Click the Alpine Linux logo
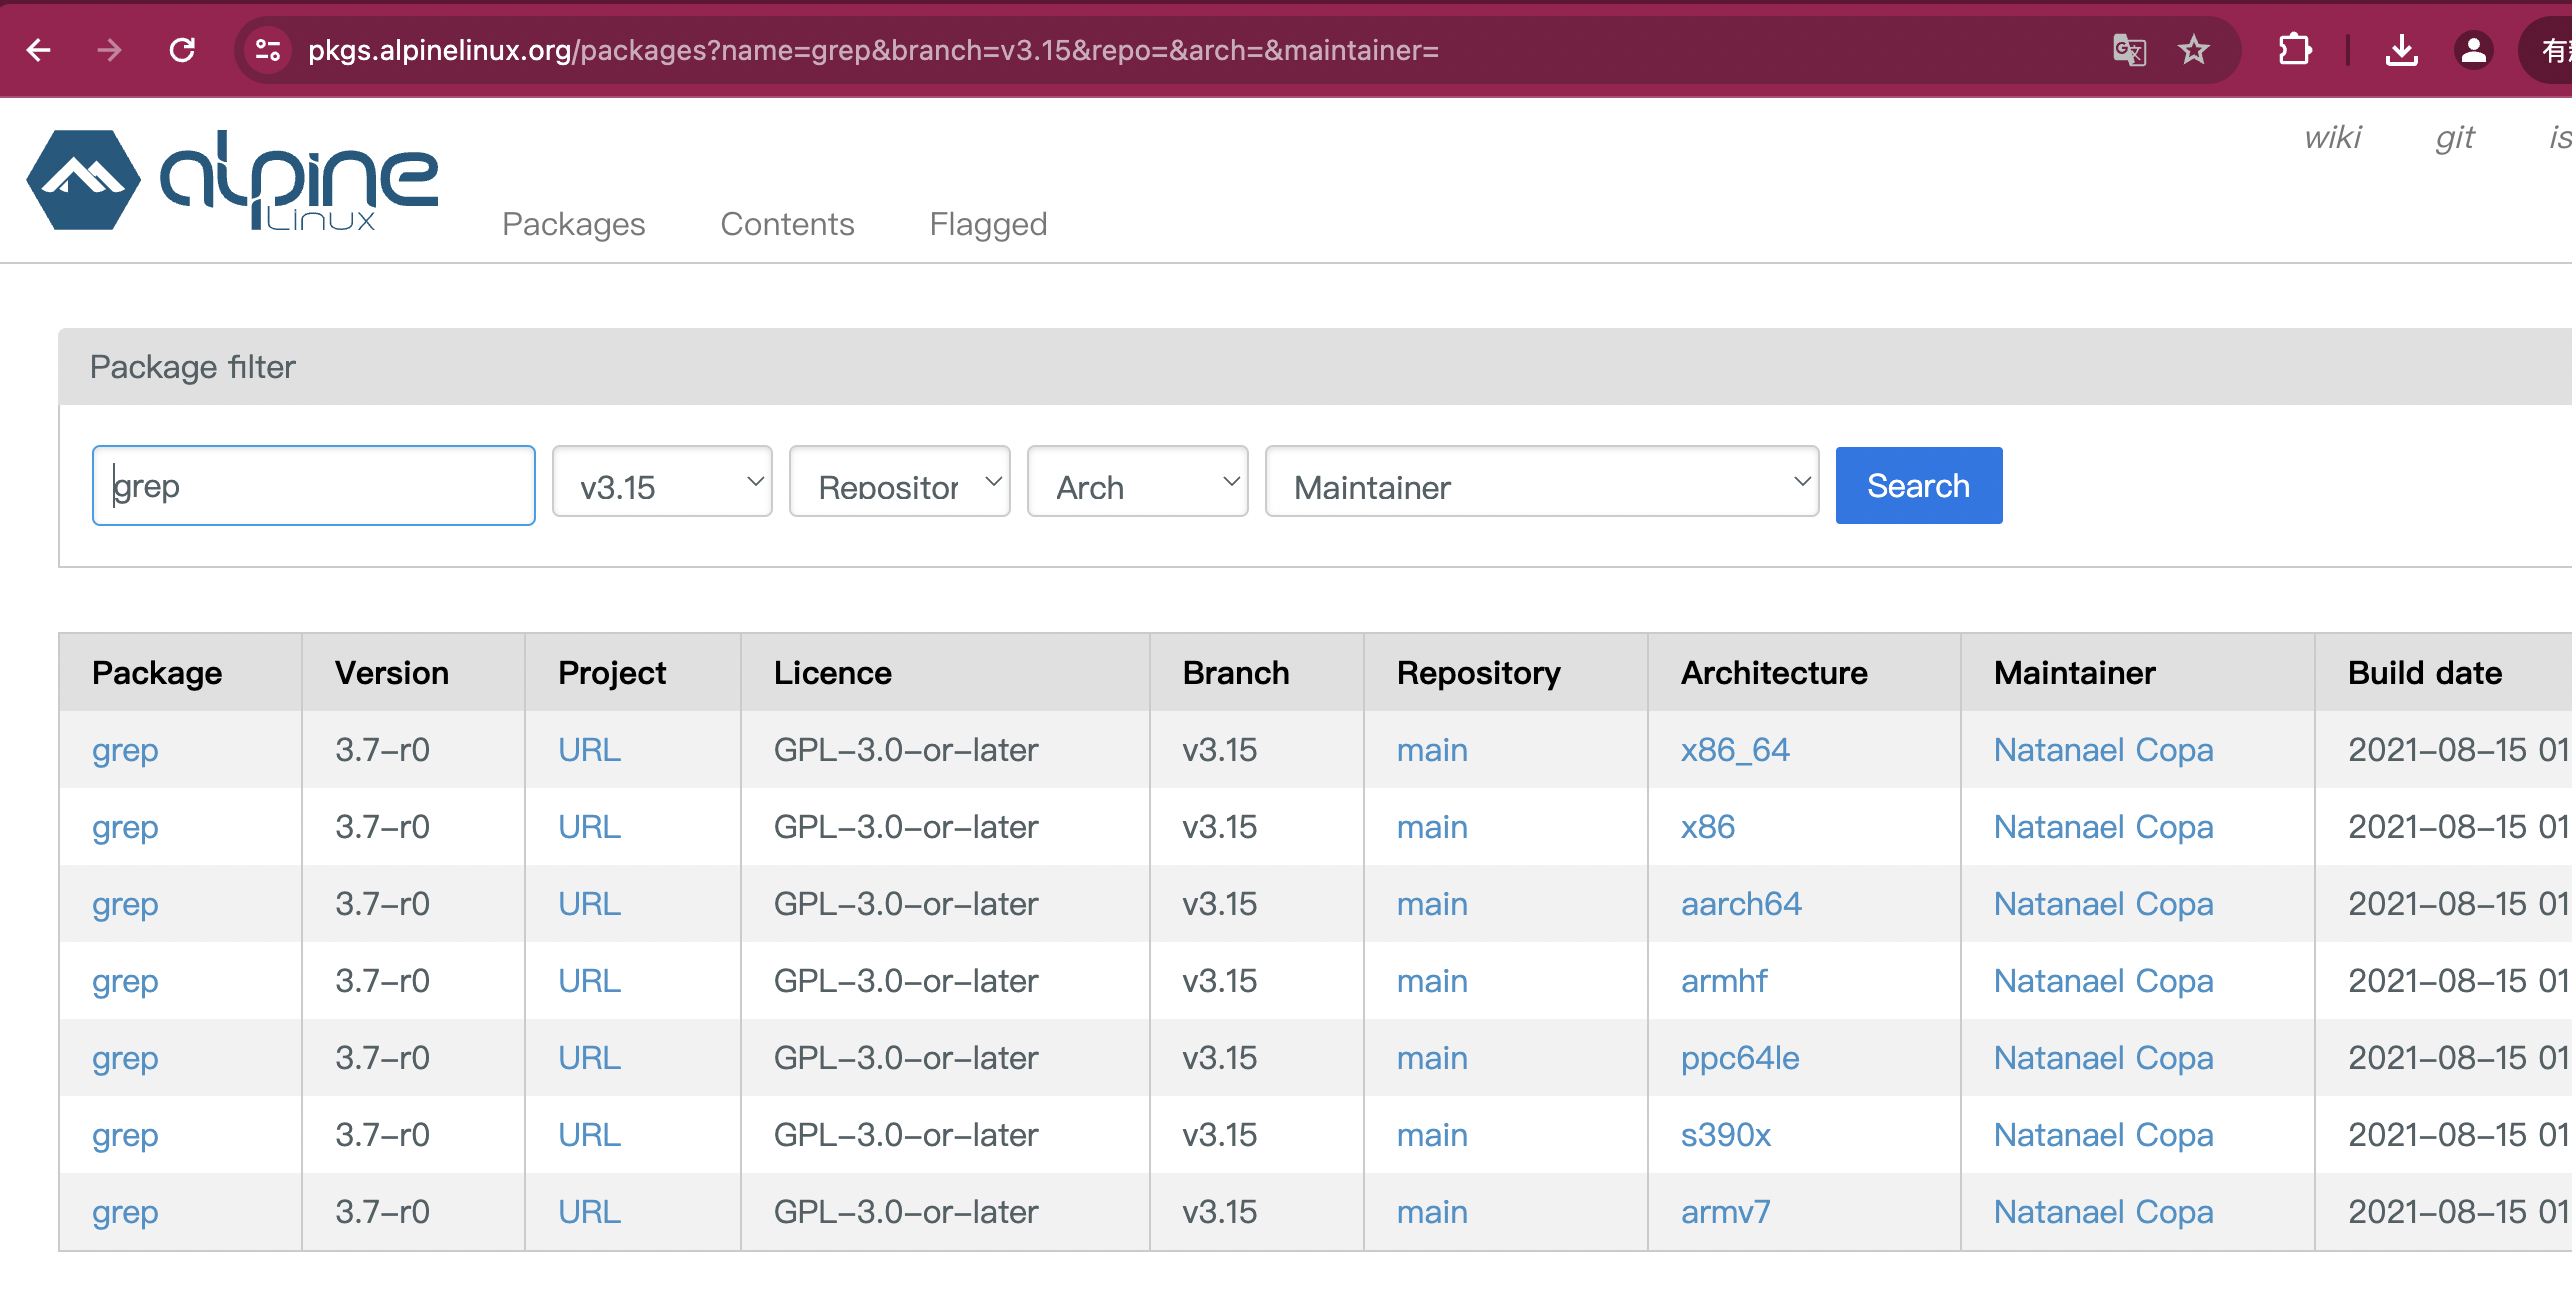The height and width of the screenshot is (1310, 2572). click(232, 180)
